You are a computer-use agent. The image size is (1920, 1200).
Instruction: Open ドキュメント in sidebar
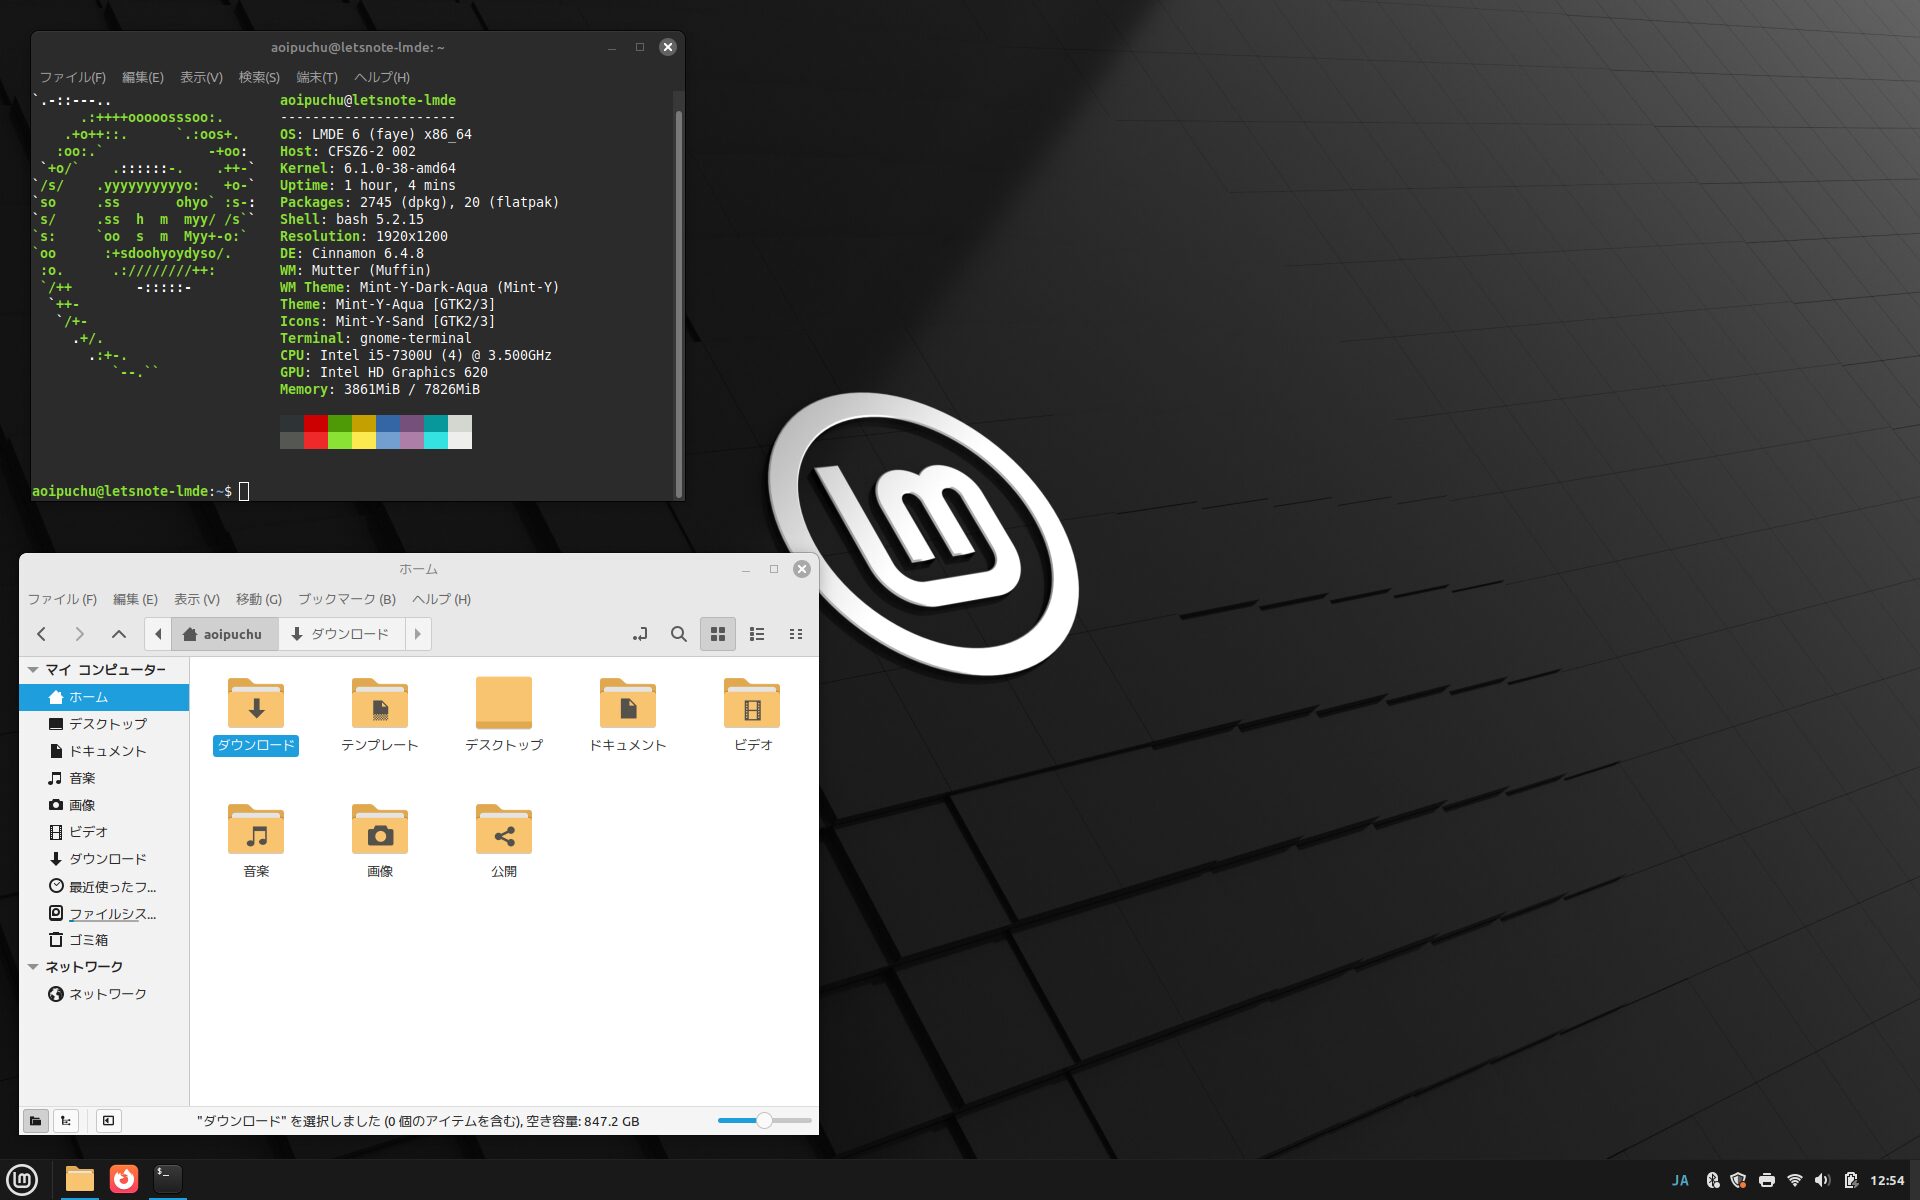point(104,751)
